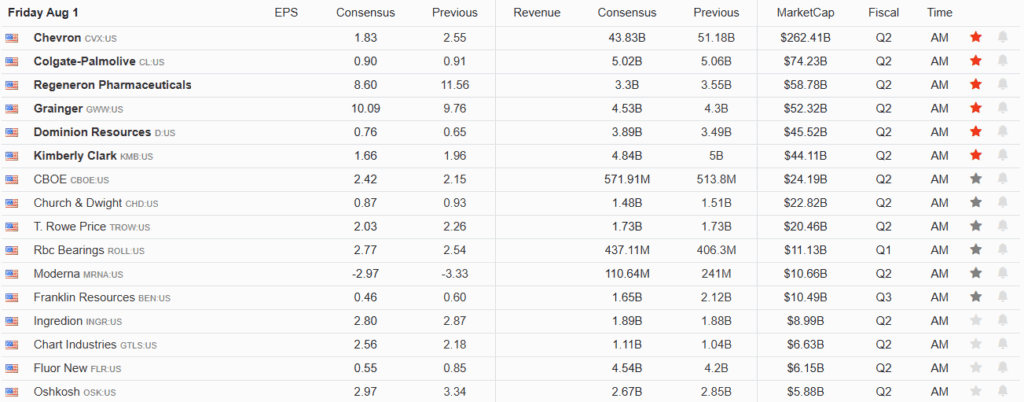Toggle the favorite star for Colgate-Palmolive
The height and width of the screenshot is (402, 1024).
976,61
